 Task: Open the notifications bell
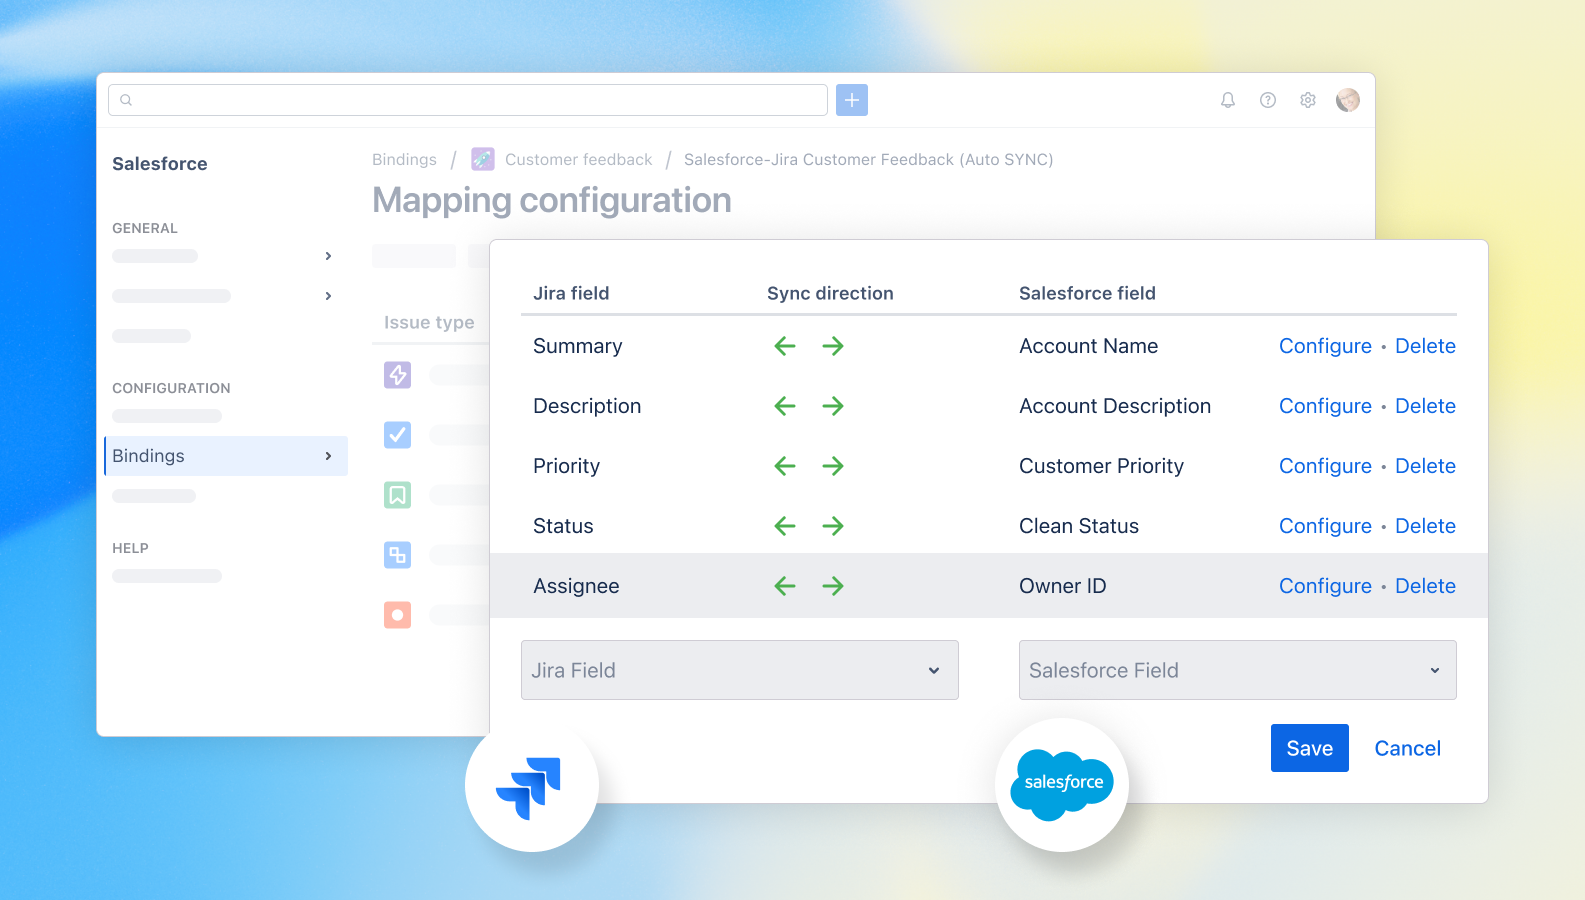click(x=1228, y=100)
